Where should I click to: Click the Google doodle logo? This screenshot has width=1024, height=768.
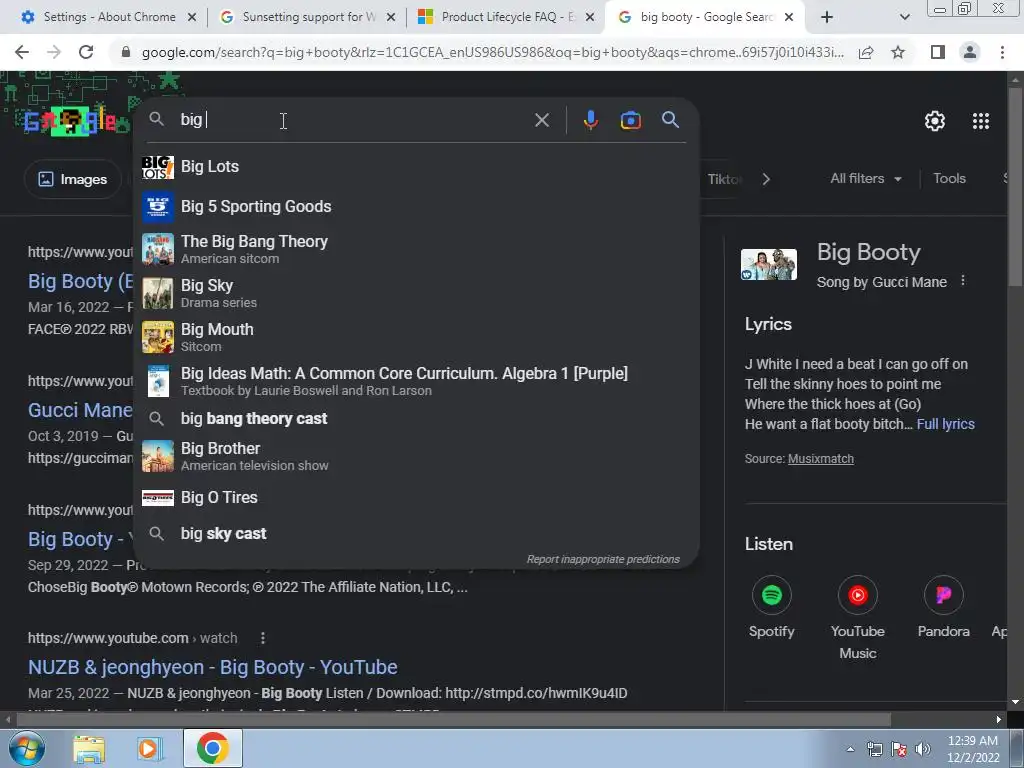pyautogui.click(x=70, y=121)
